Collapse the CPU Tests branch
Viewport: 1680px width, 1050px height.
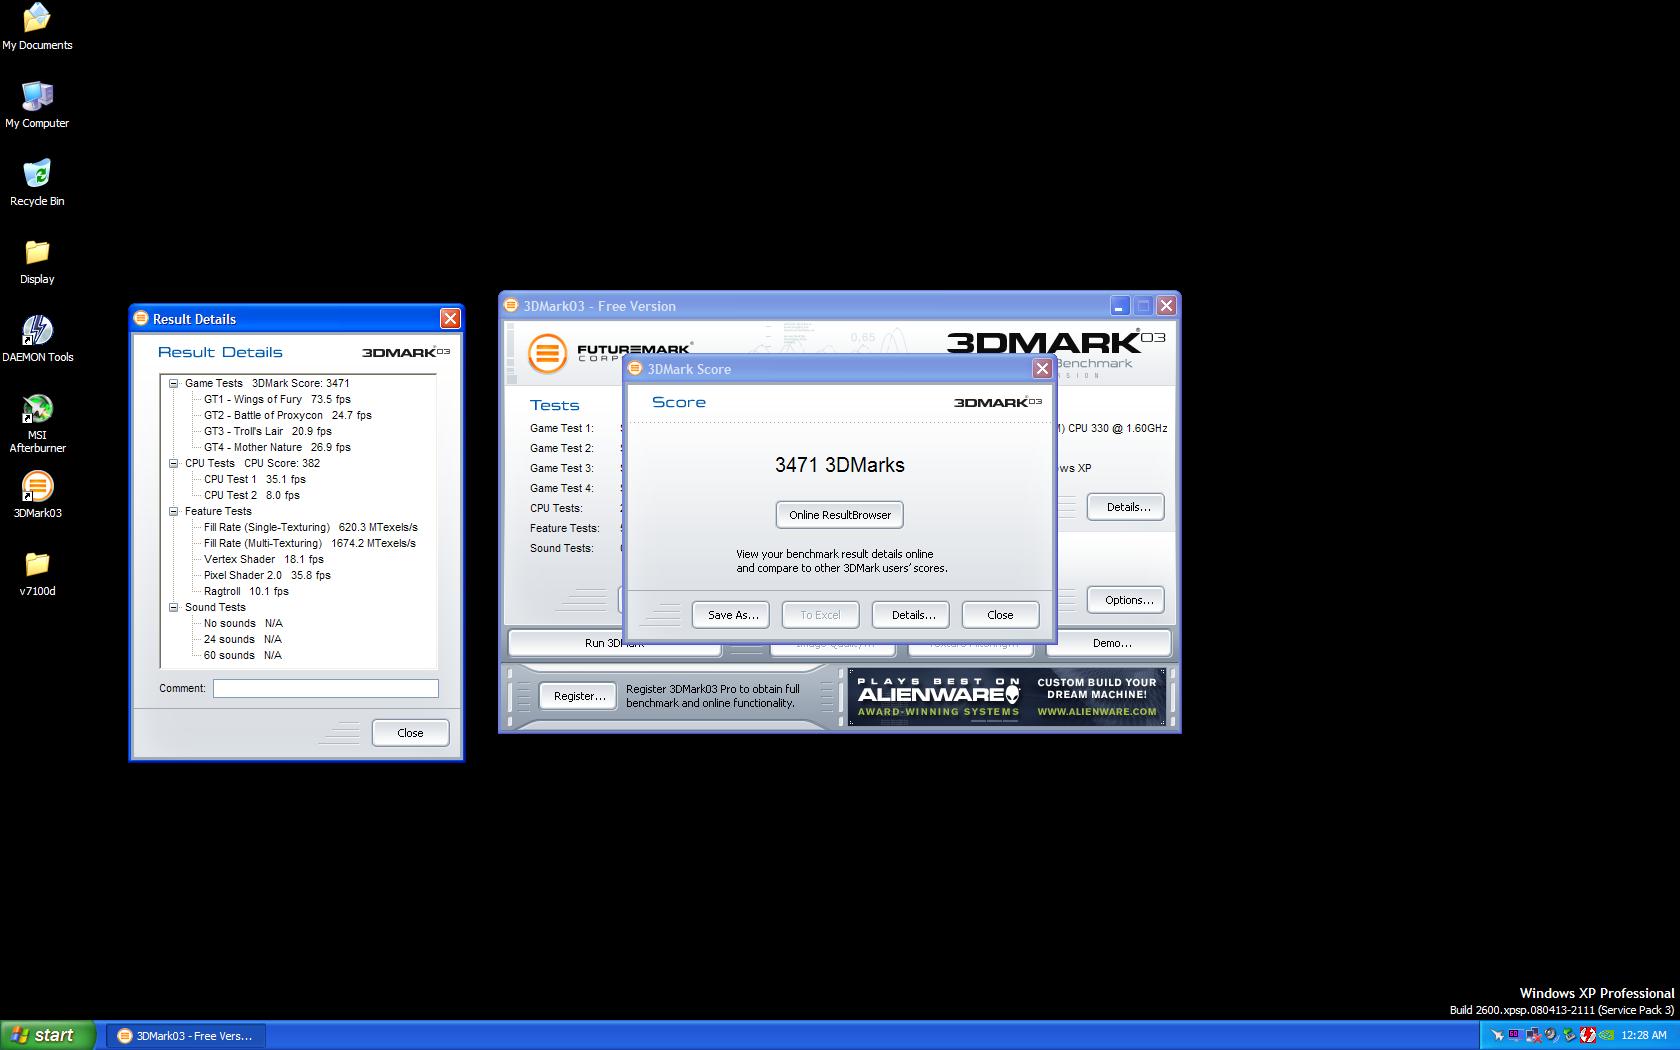coord(175,463)
